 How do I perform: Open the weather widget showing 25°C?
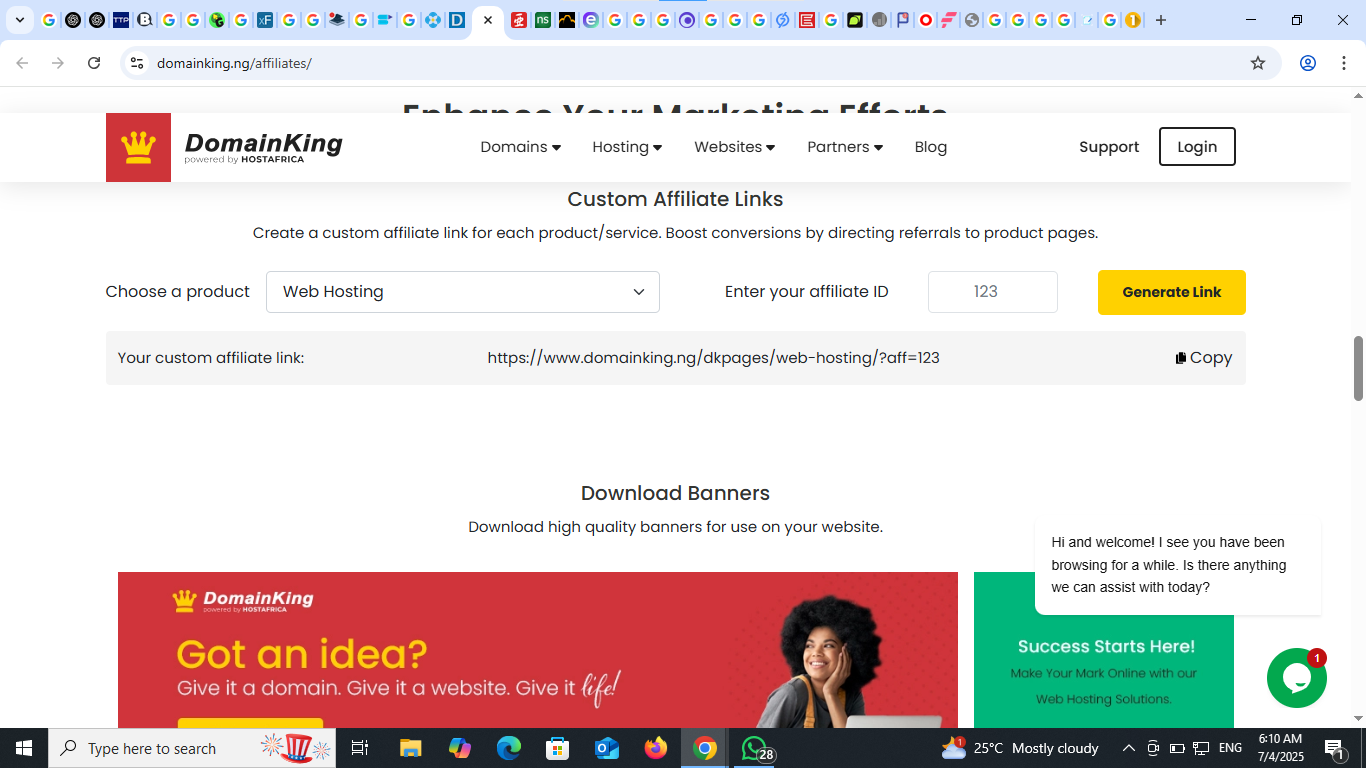tap(1020, 748)
